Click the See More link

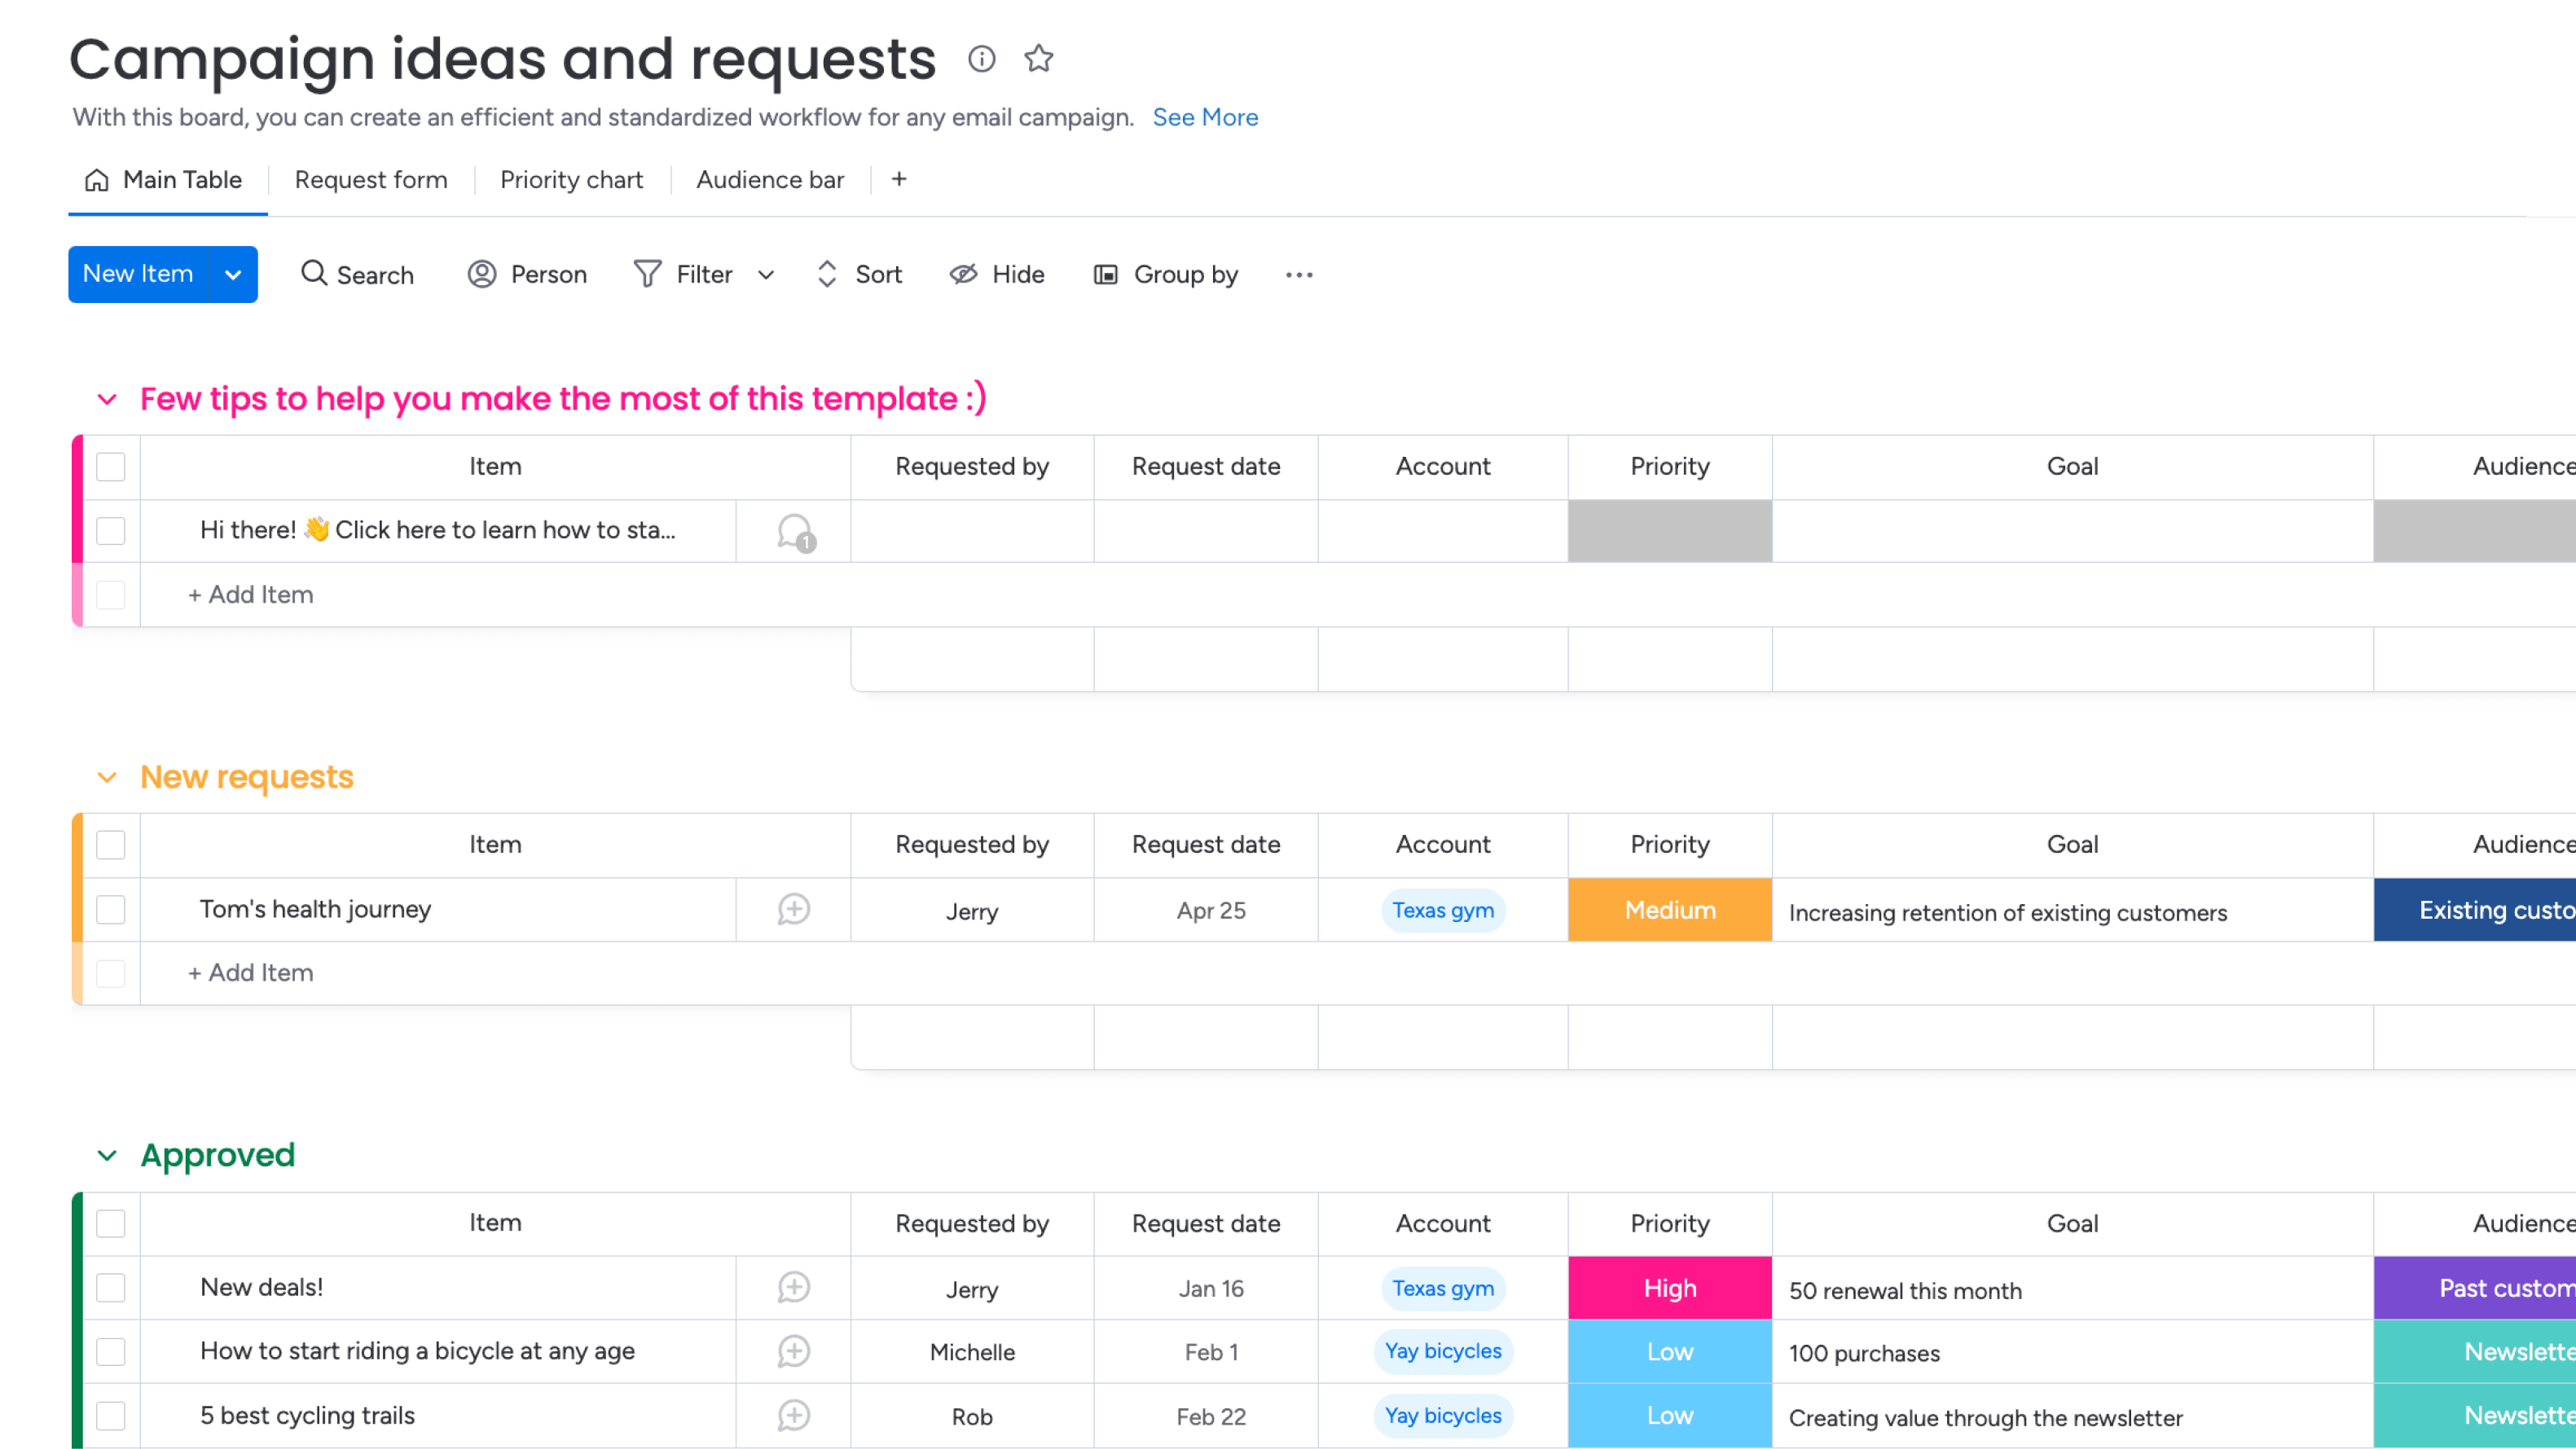coord(1205,117)
